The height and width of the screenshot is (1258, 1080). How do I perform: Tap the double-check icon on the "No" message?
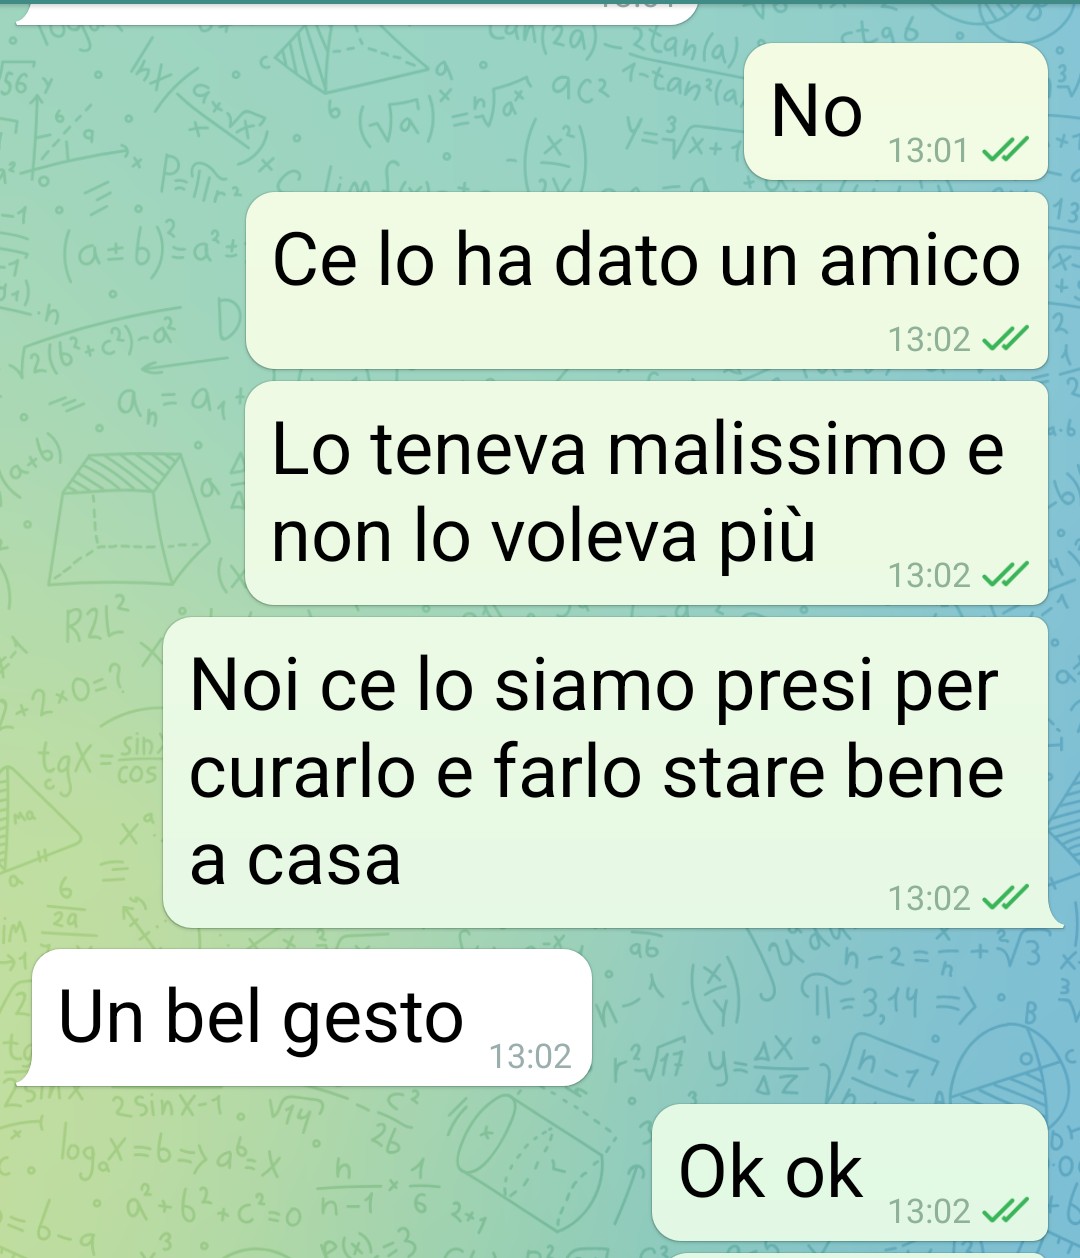tap(1005, 151)
